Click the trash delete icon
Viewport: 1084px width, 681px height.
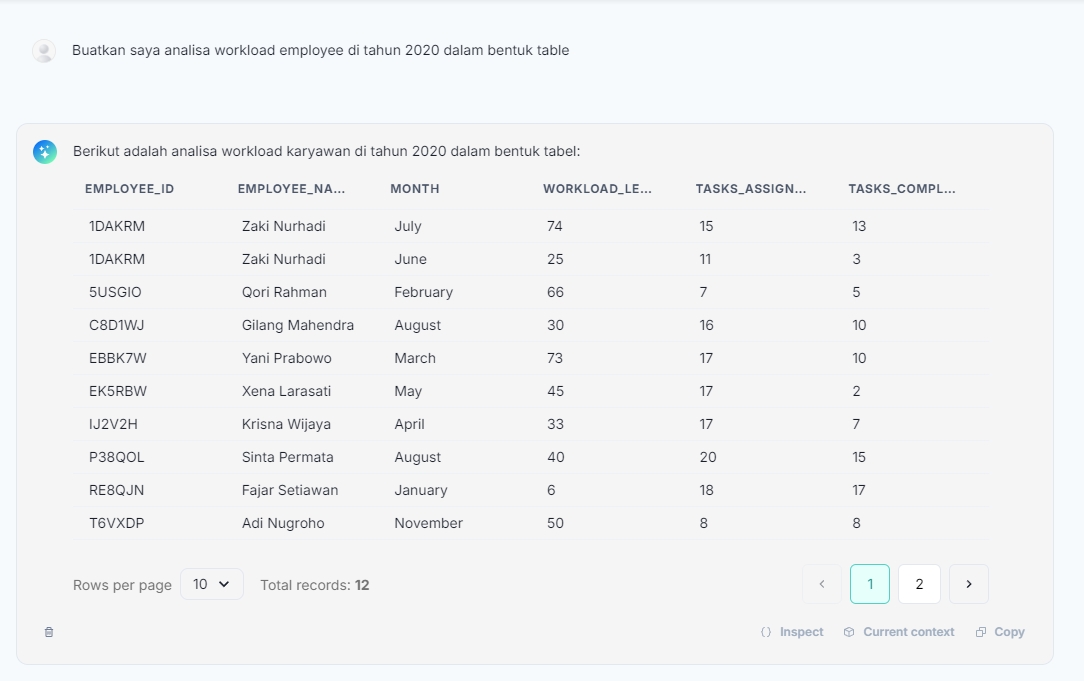pyautogui.click(x=49, y=632)
